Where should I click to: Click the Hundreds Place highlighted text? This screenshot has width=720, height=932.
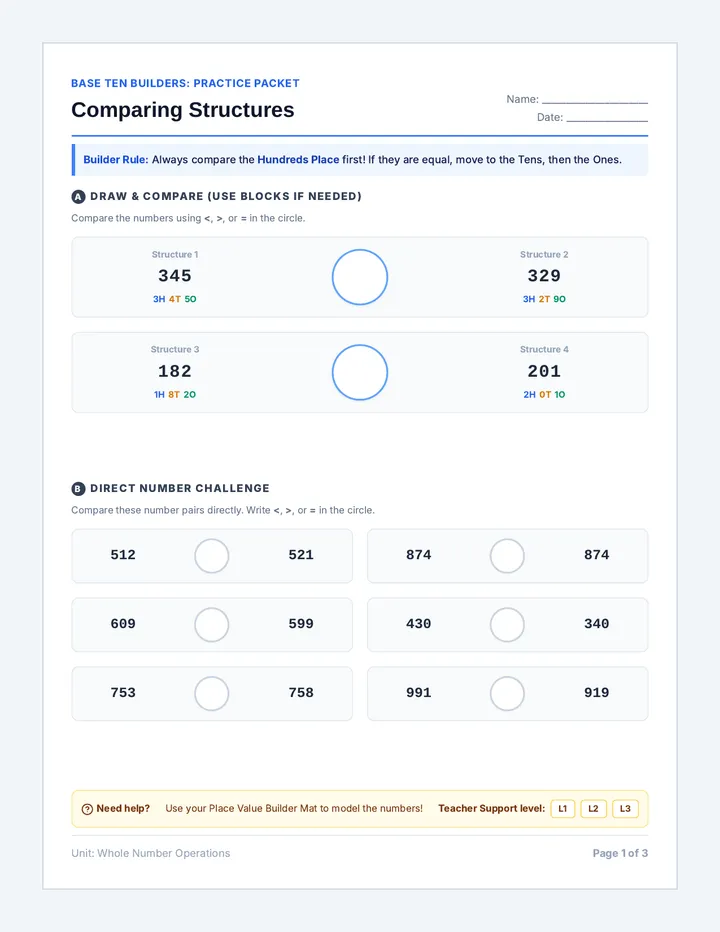[x=298, y=159]
